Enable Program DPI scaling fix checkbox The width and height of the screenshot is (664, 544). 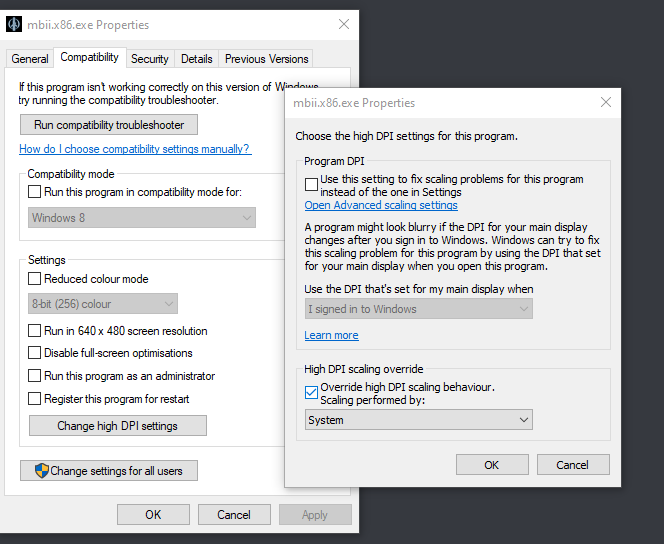click(311, 185)
